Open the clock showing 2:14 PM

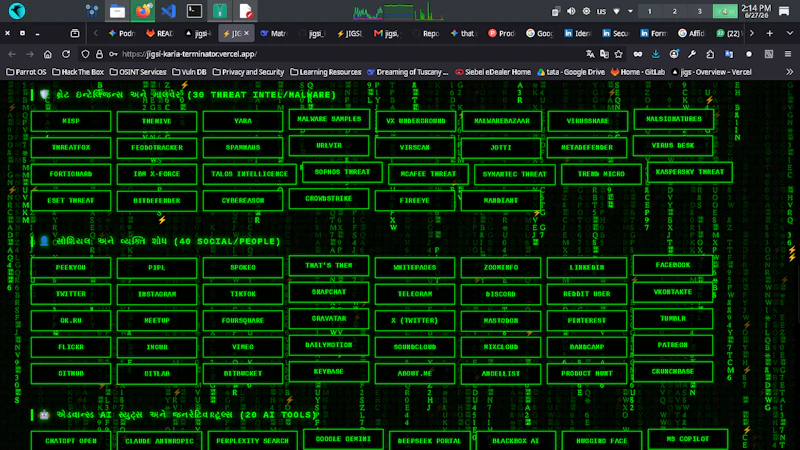click(756, 11)
